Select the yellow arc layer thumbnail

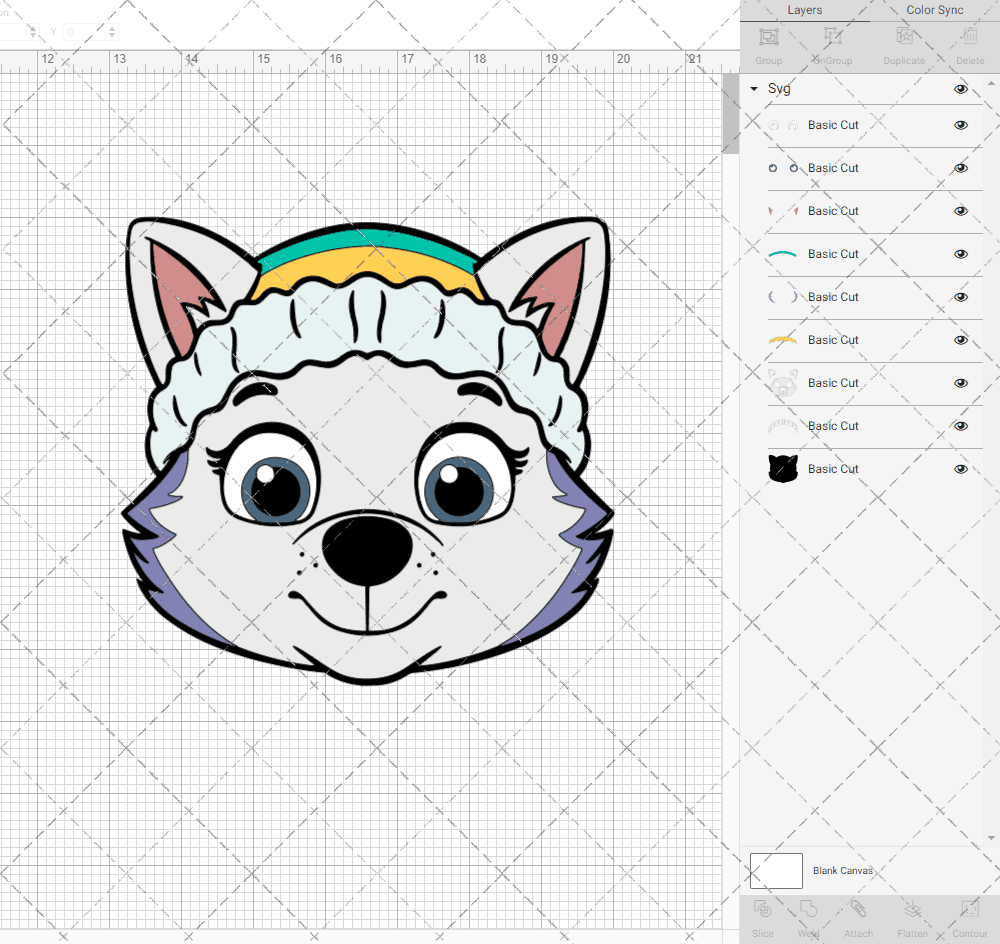tap(783, 340)
